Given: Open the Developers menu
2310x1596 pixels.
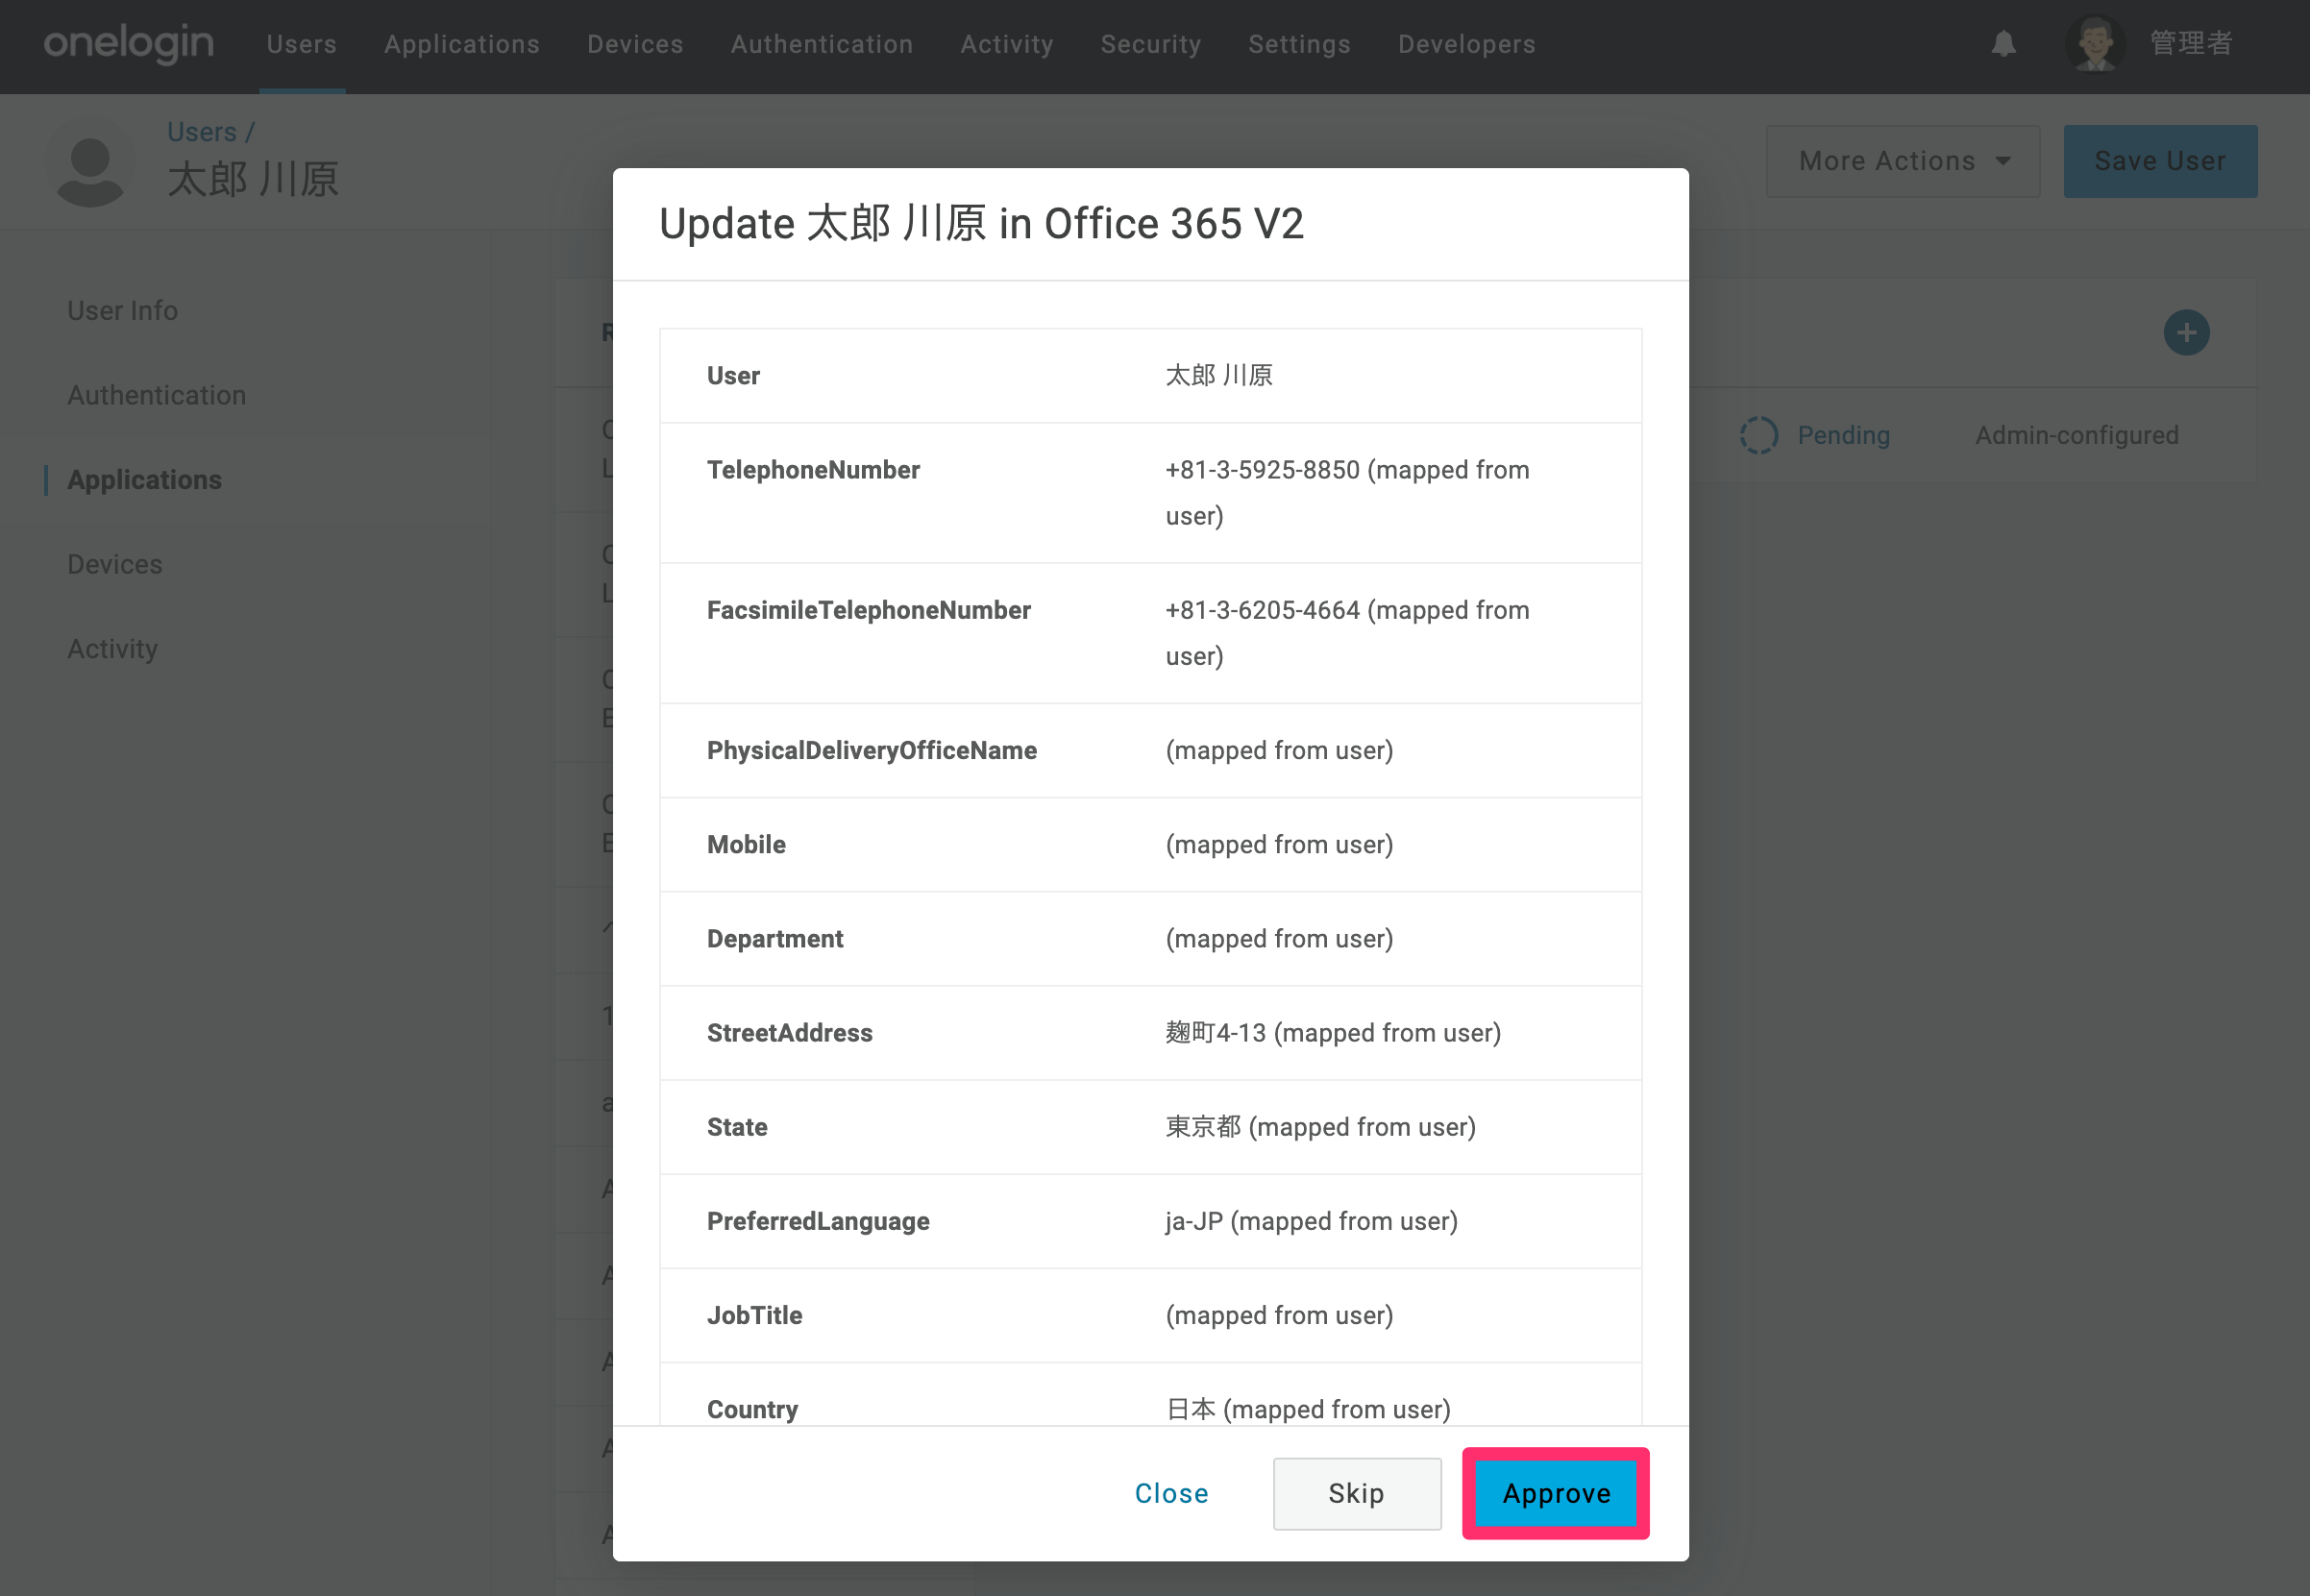Looking at the screenshot, I should click(x=1466, y=44).
